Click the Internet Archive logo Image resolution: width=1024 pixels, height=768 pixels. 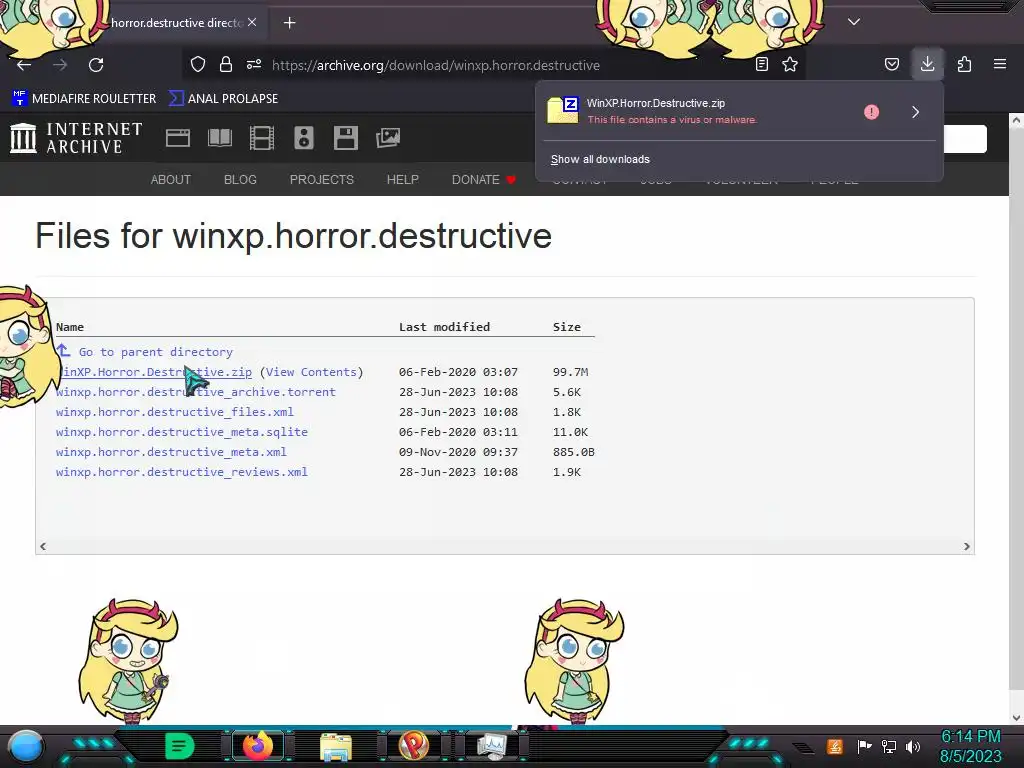click(x=76, y=138)
